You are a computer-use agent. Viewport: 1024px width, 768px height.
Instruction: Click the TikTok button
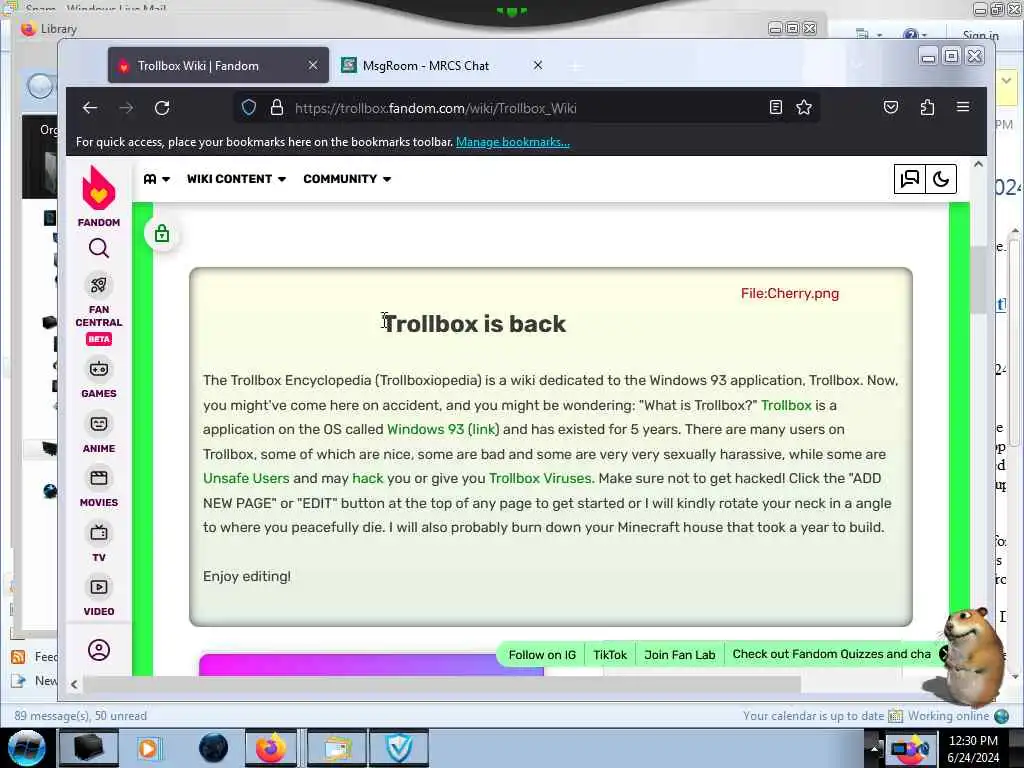click(610, 654)
